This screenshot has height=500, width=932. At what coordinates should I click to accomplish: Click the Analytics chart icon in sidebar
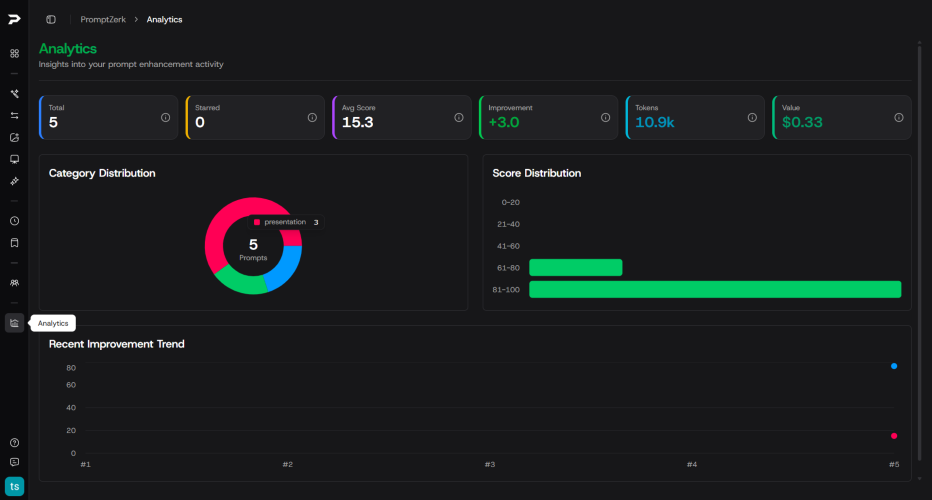click(x=14, y=322)
